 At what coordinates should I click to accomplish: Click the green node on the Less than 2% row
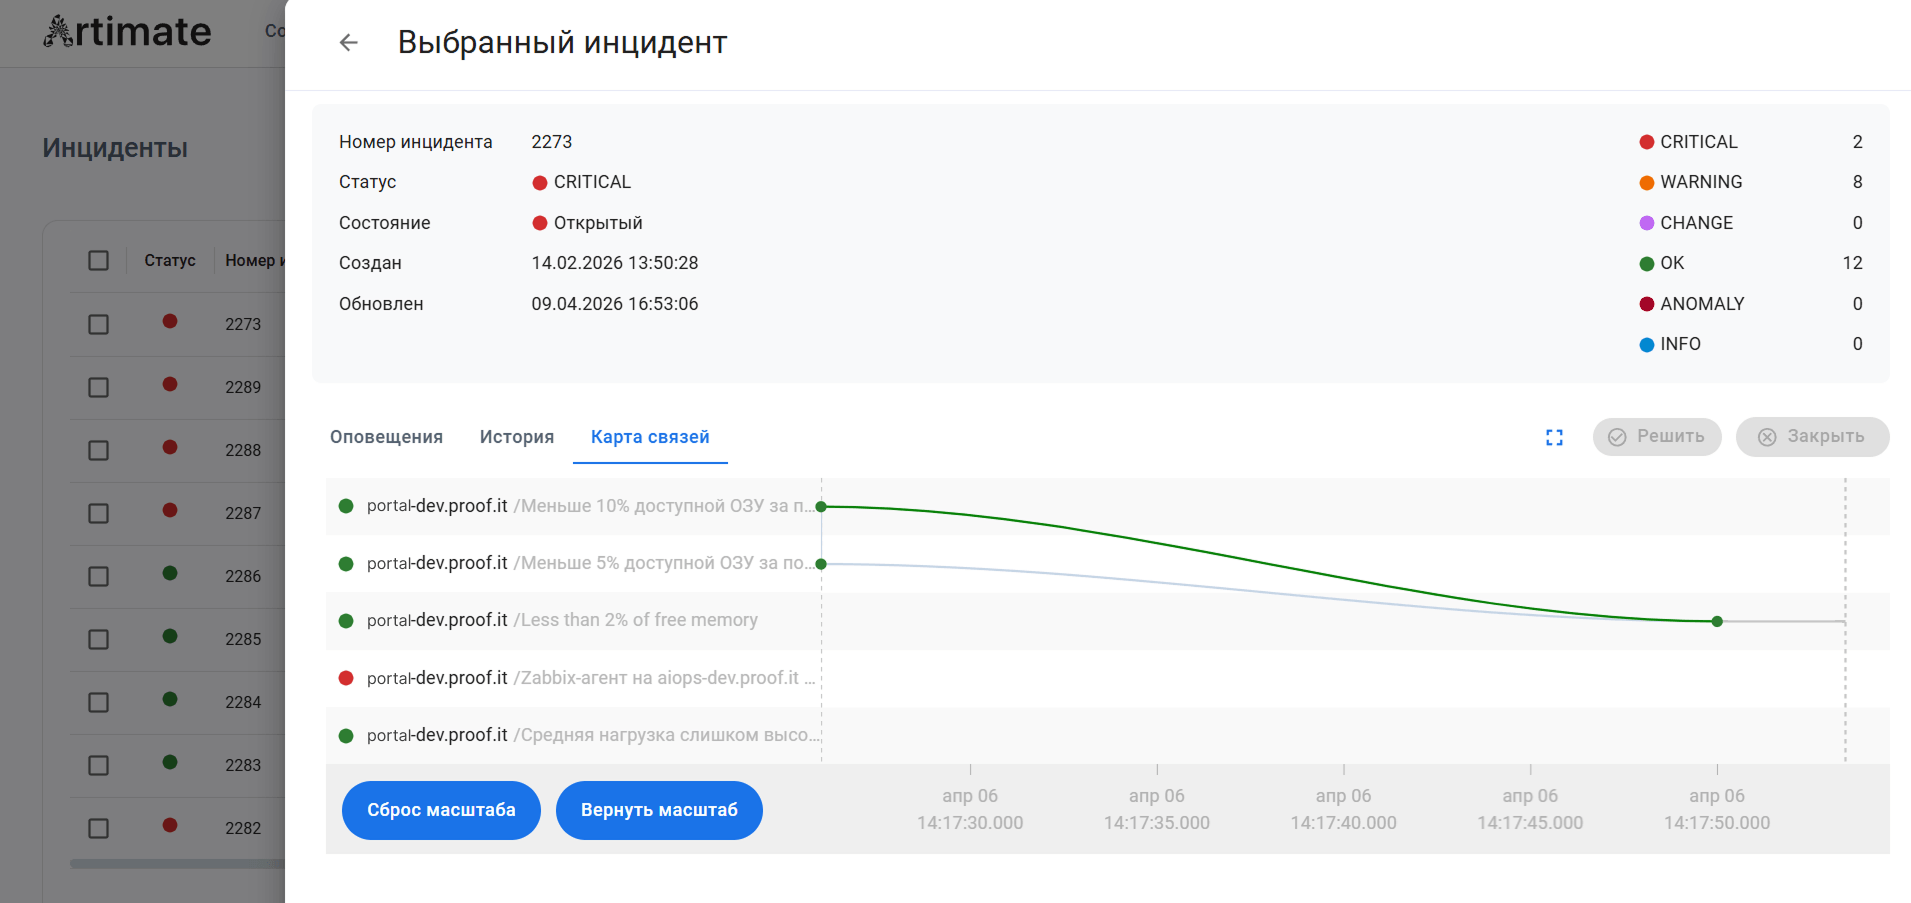[x=1717, y=621]
